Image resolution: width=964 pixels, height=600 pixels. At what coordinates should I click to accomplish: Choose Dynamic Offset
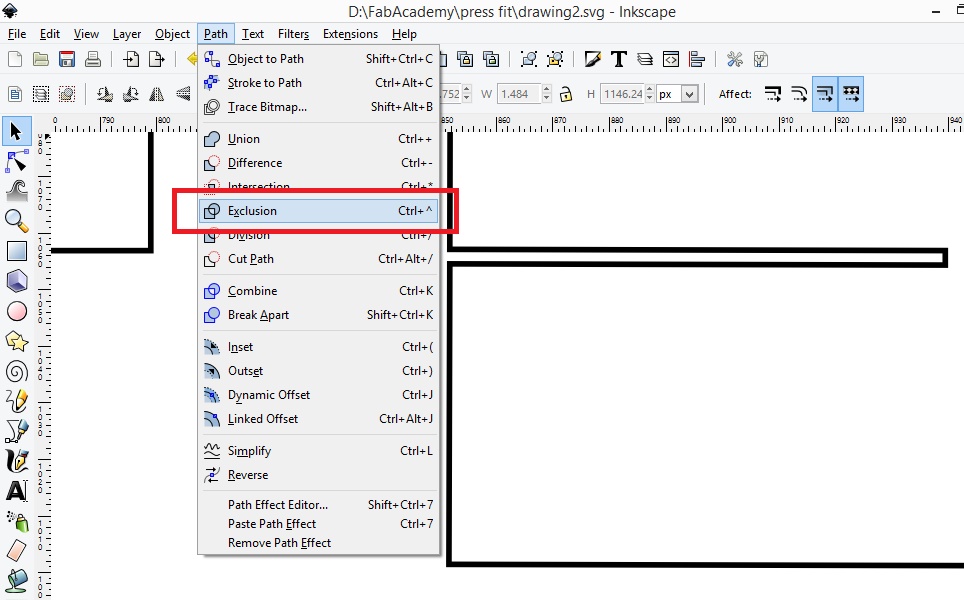point(318,395)
